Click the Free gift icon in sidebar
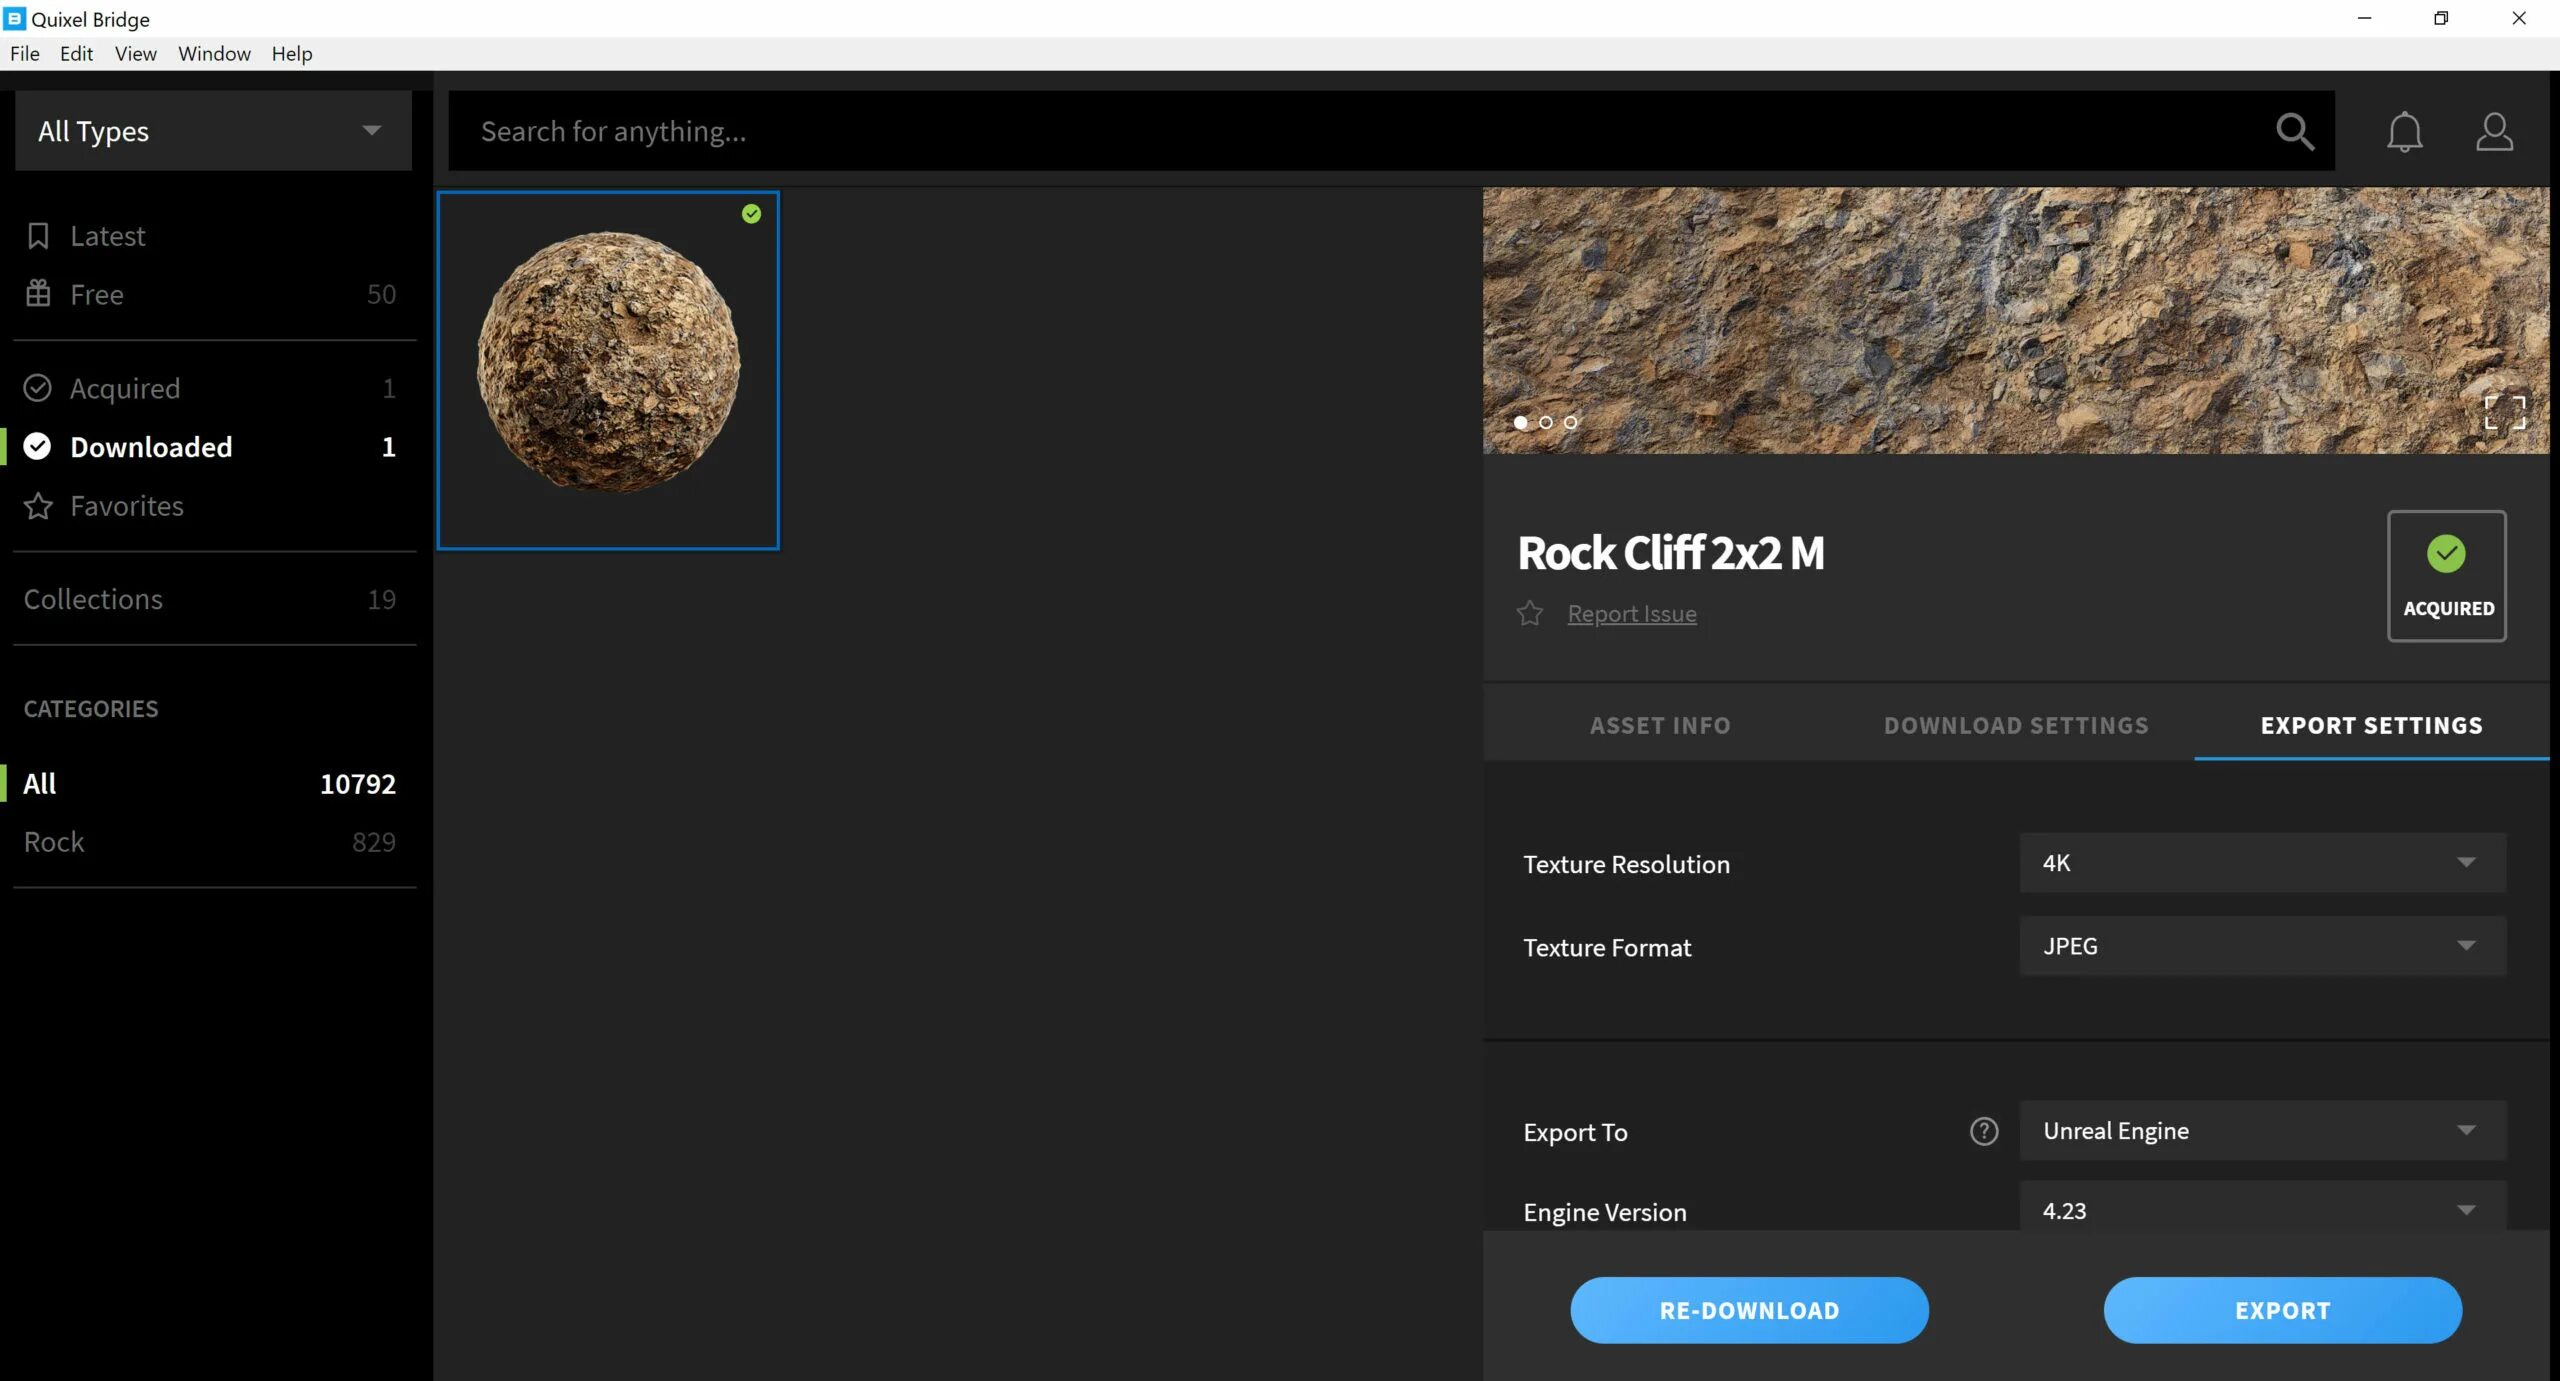Image resolution: width=2560 pixels, height=1381 pixels. tap(38, 294)
